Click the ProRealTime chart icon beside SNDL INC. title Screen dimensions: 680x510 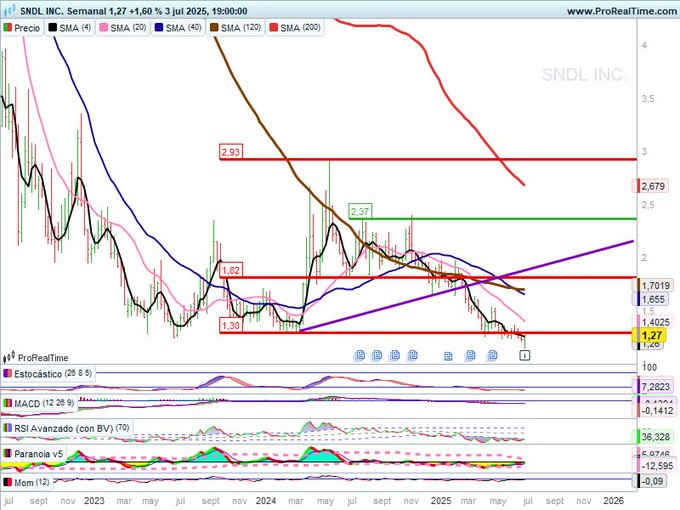10,10
